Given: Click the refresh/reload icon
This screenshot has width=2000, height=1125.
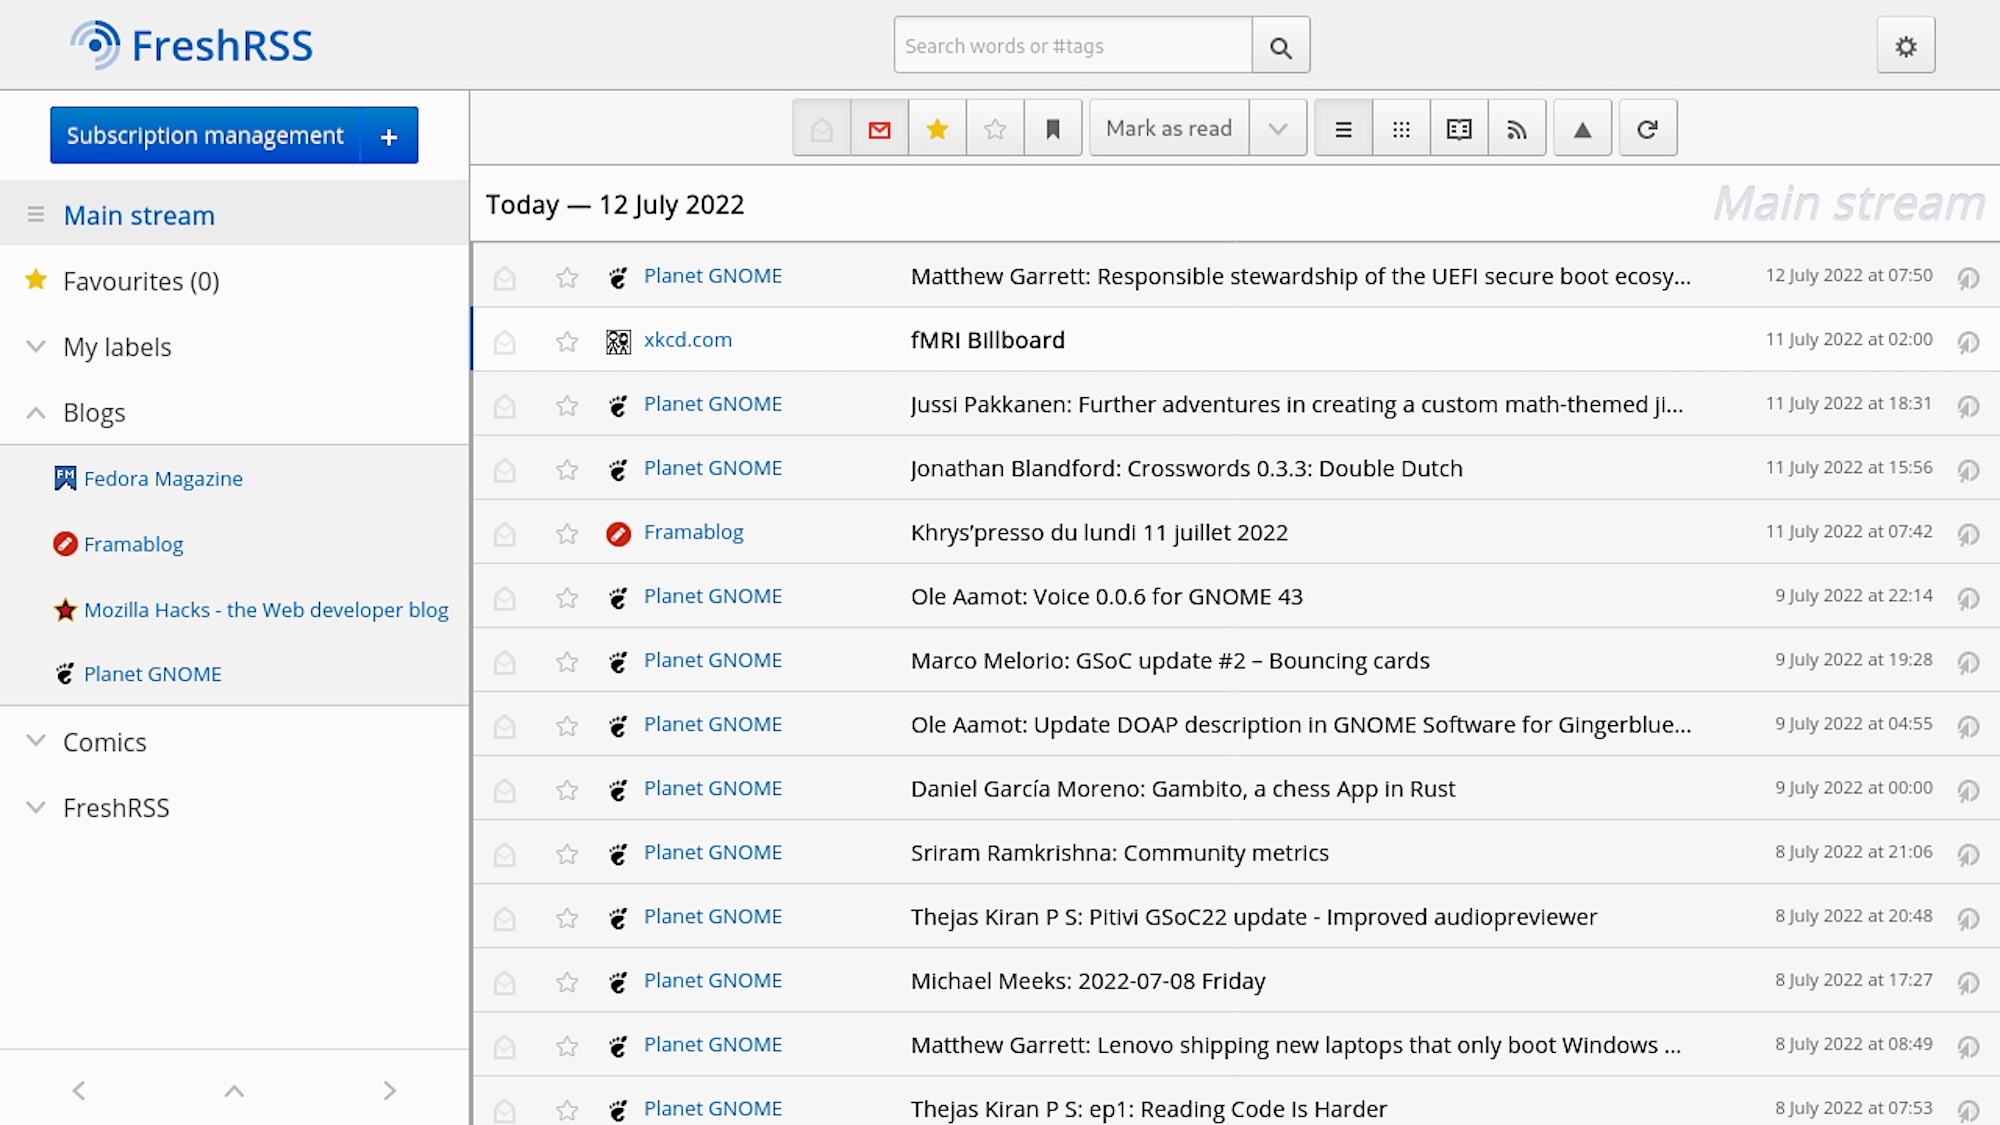Looking at the screenshot, I should (1647, 128).
